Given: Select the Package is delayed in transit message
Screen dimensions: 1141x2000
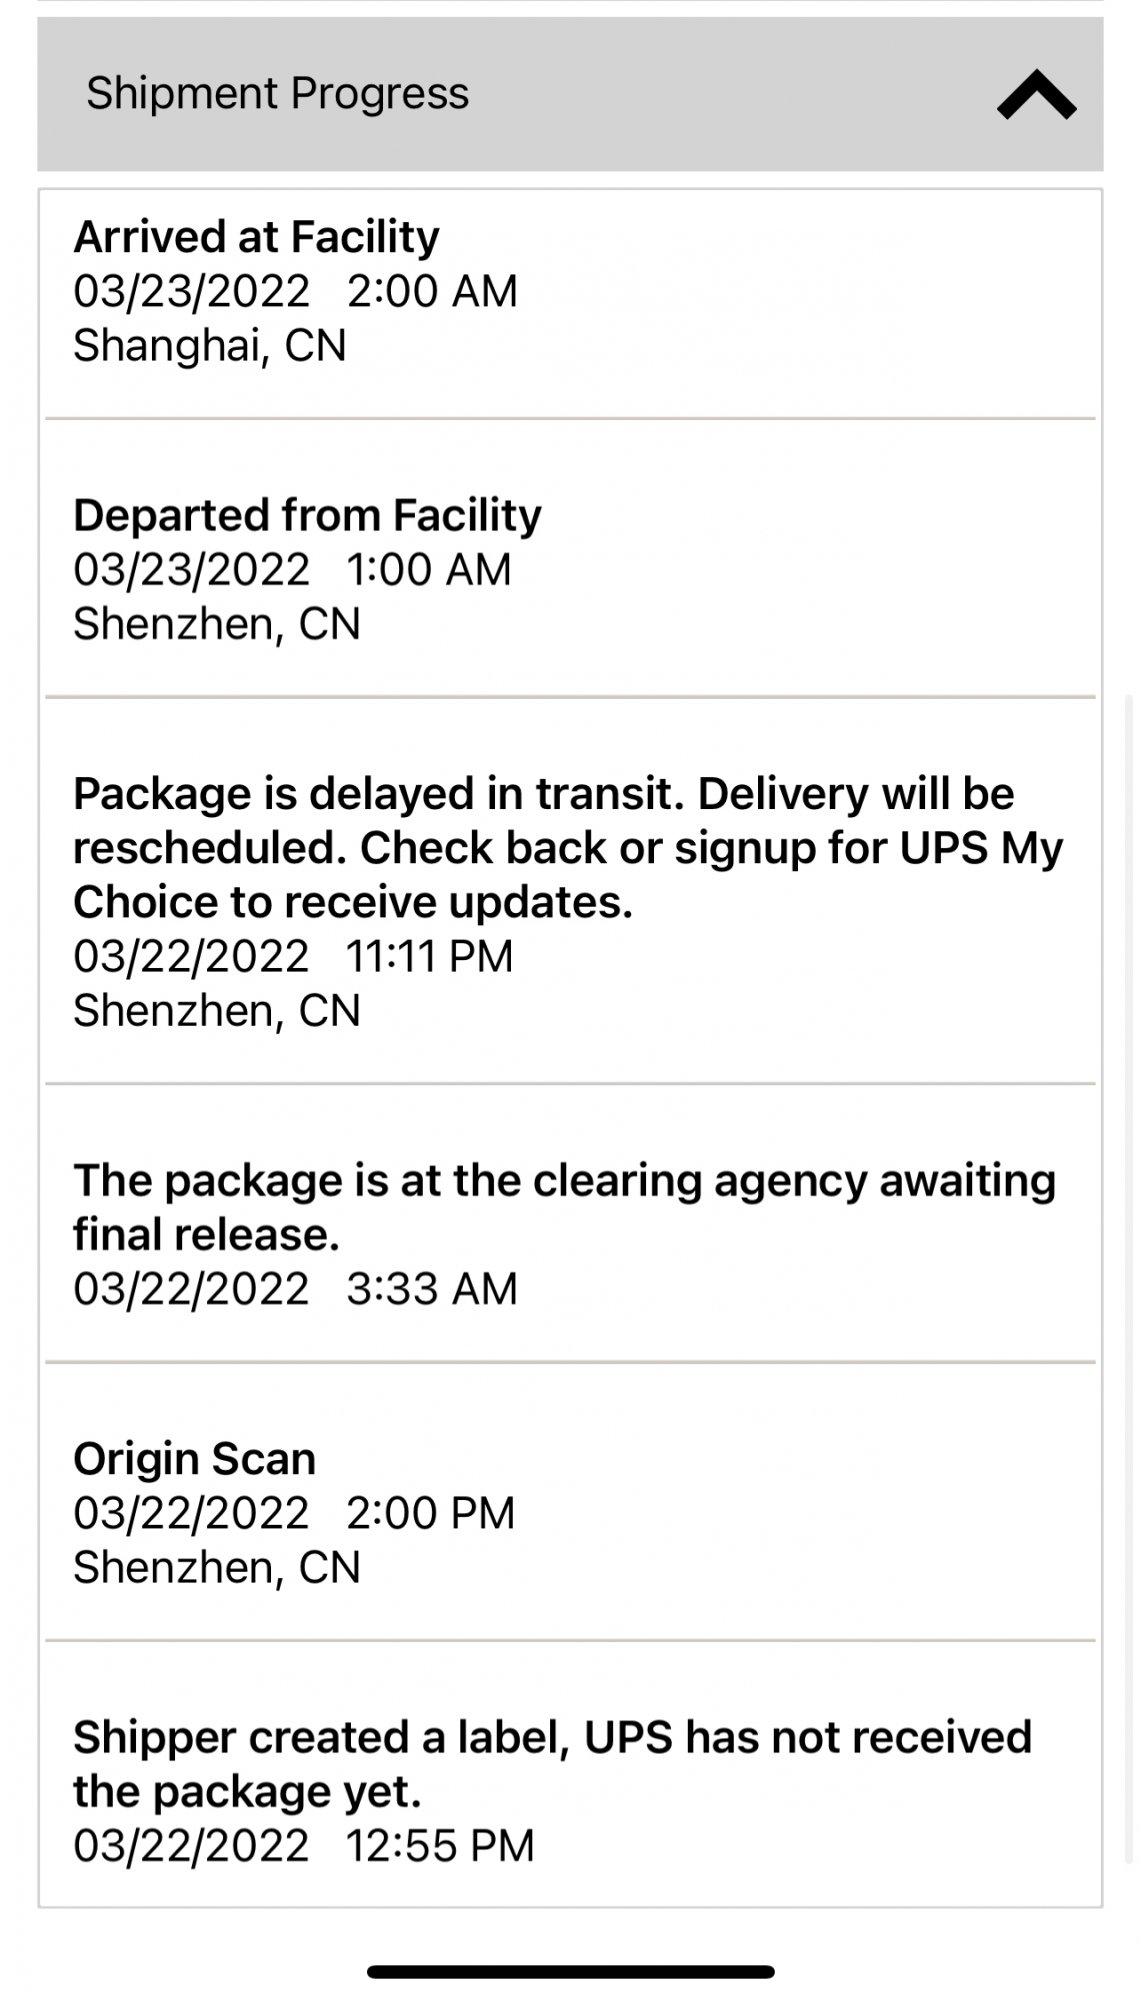Looking at the screenshot, I should pyautogui.click(x=567, y=847).
